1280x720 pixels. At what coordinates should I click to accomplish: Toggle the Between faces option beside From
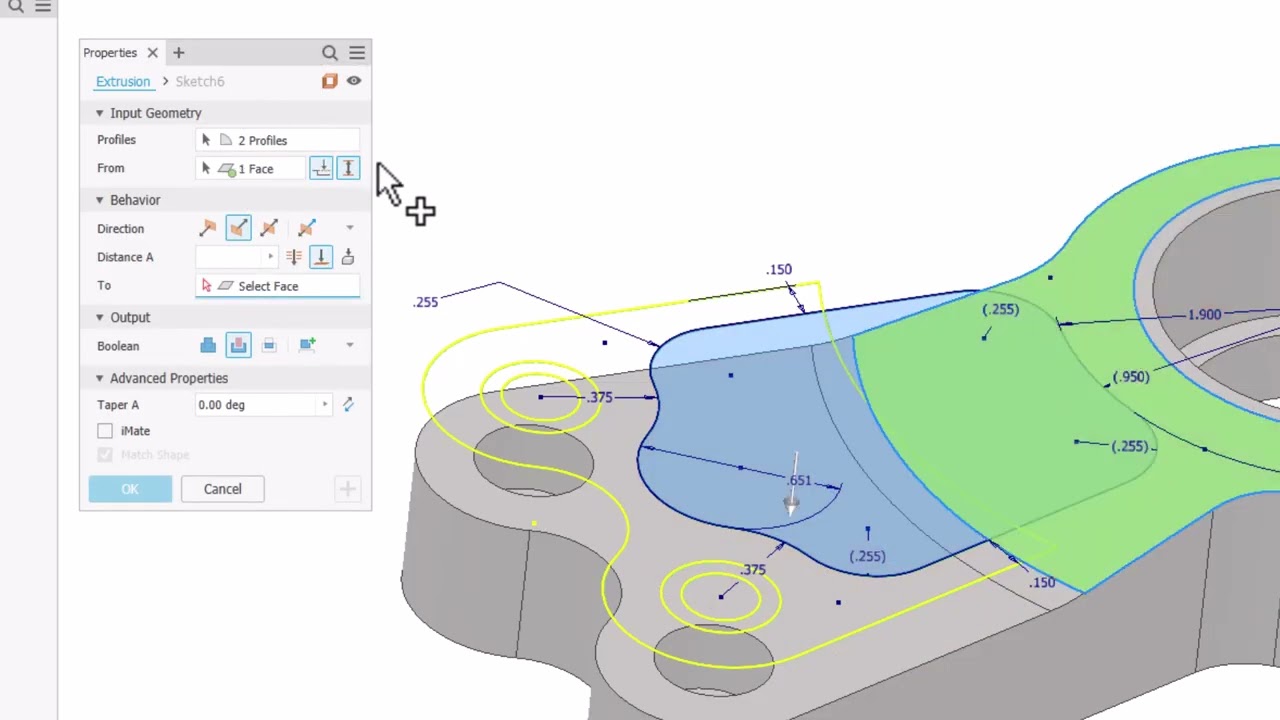(x=348, y=169)
